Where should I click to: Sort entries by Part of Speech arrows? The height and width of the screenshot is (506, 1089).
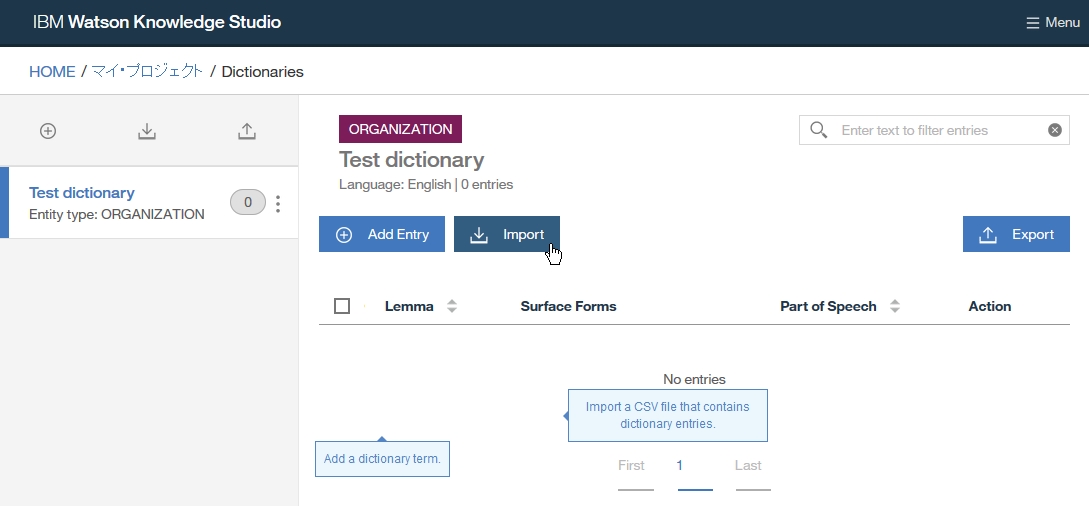[895, 306]
